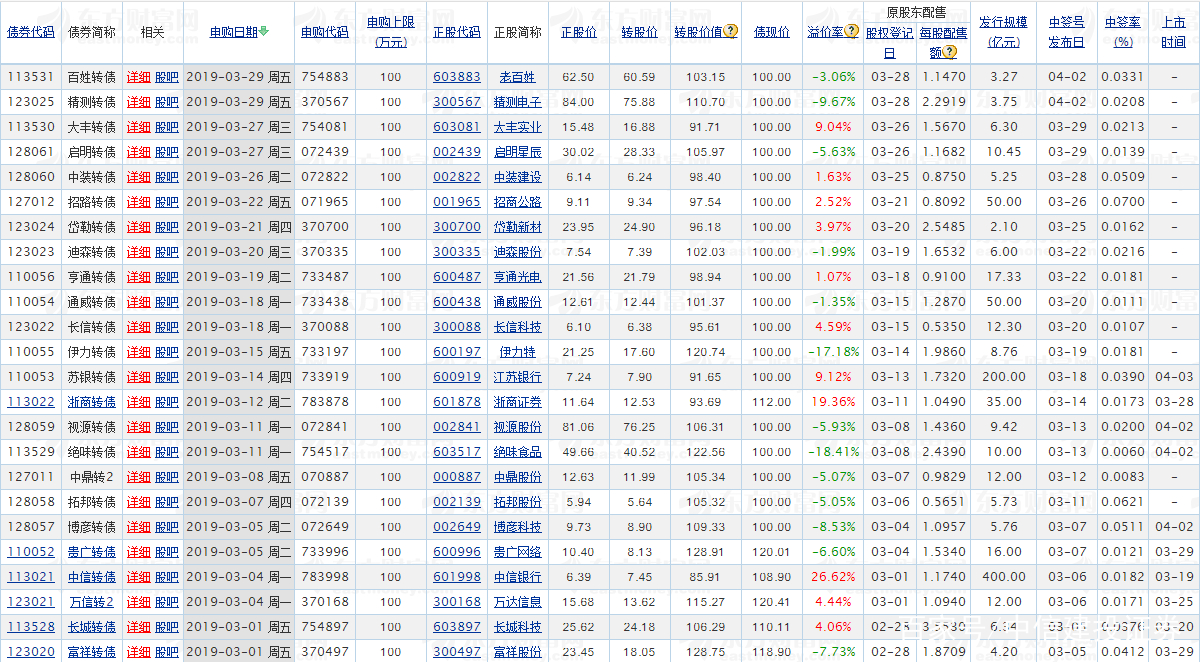
Task: Open 详细 link for 富祥转债
Action: (138, 652)
